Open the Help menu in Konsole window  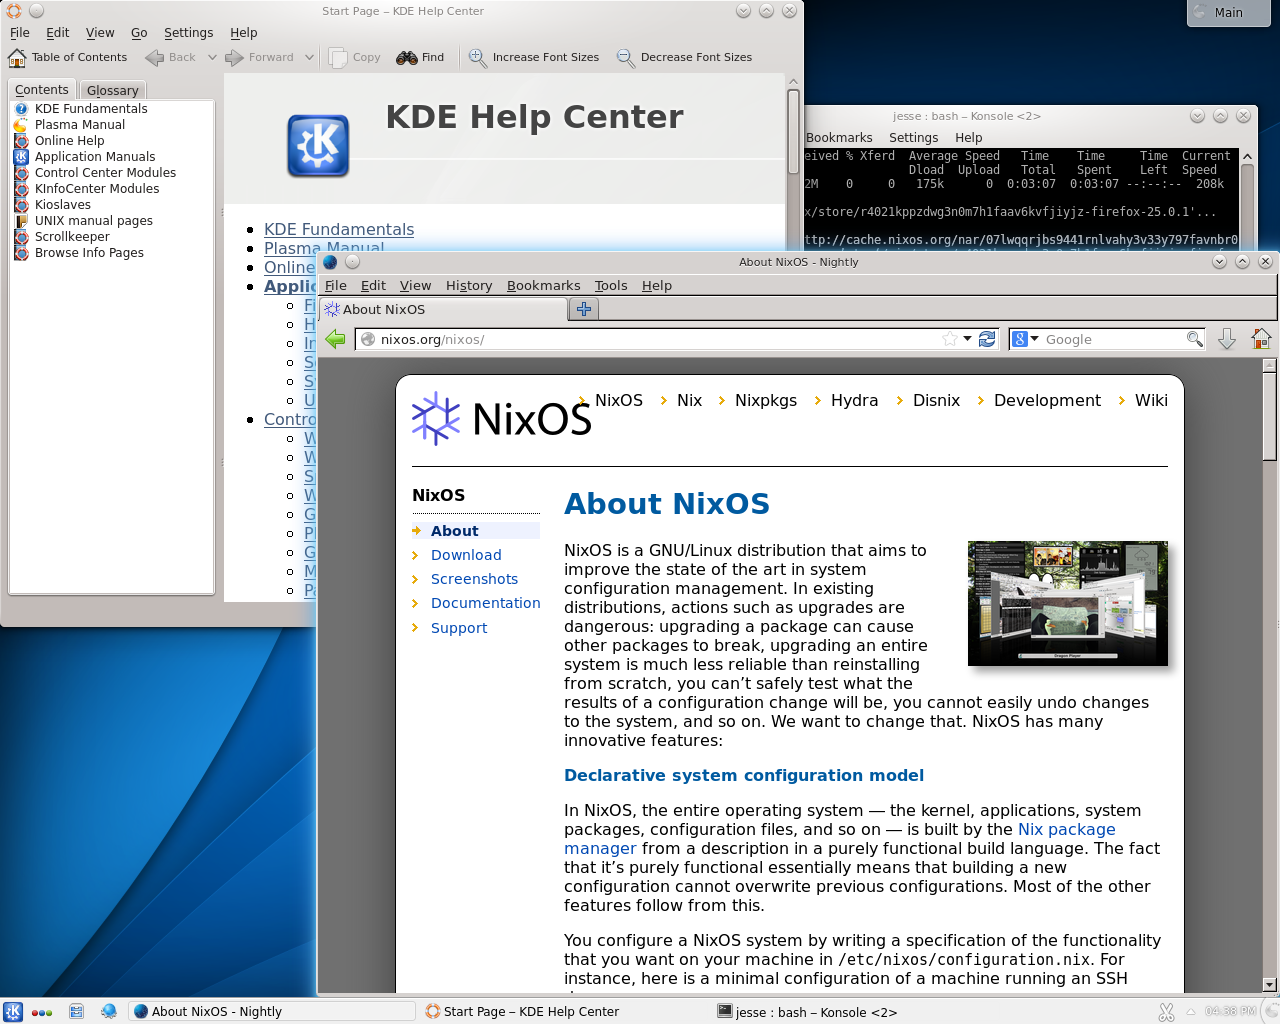pyautogui.click(x=968, y=137)
